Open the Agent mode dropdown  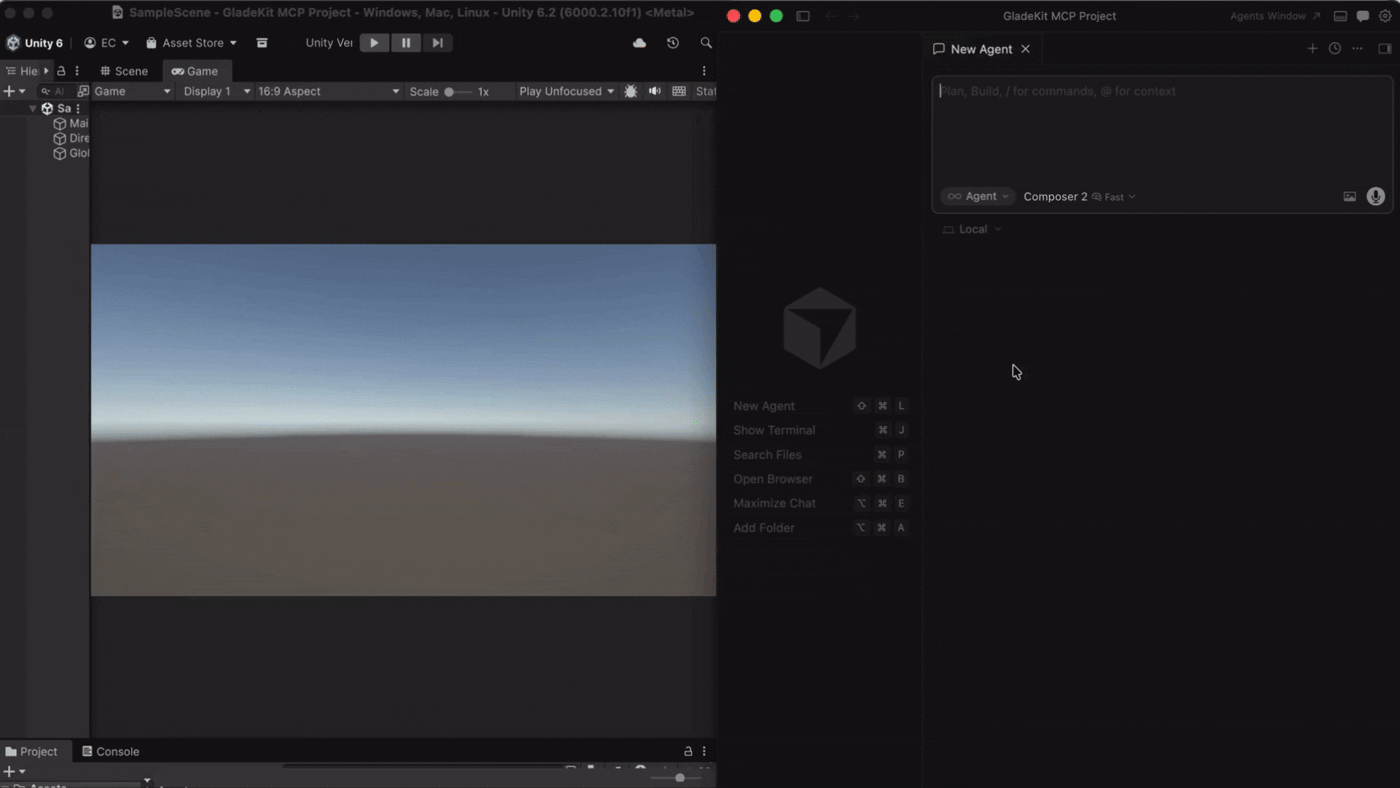[978, 197]
